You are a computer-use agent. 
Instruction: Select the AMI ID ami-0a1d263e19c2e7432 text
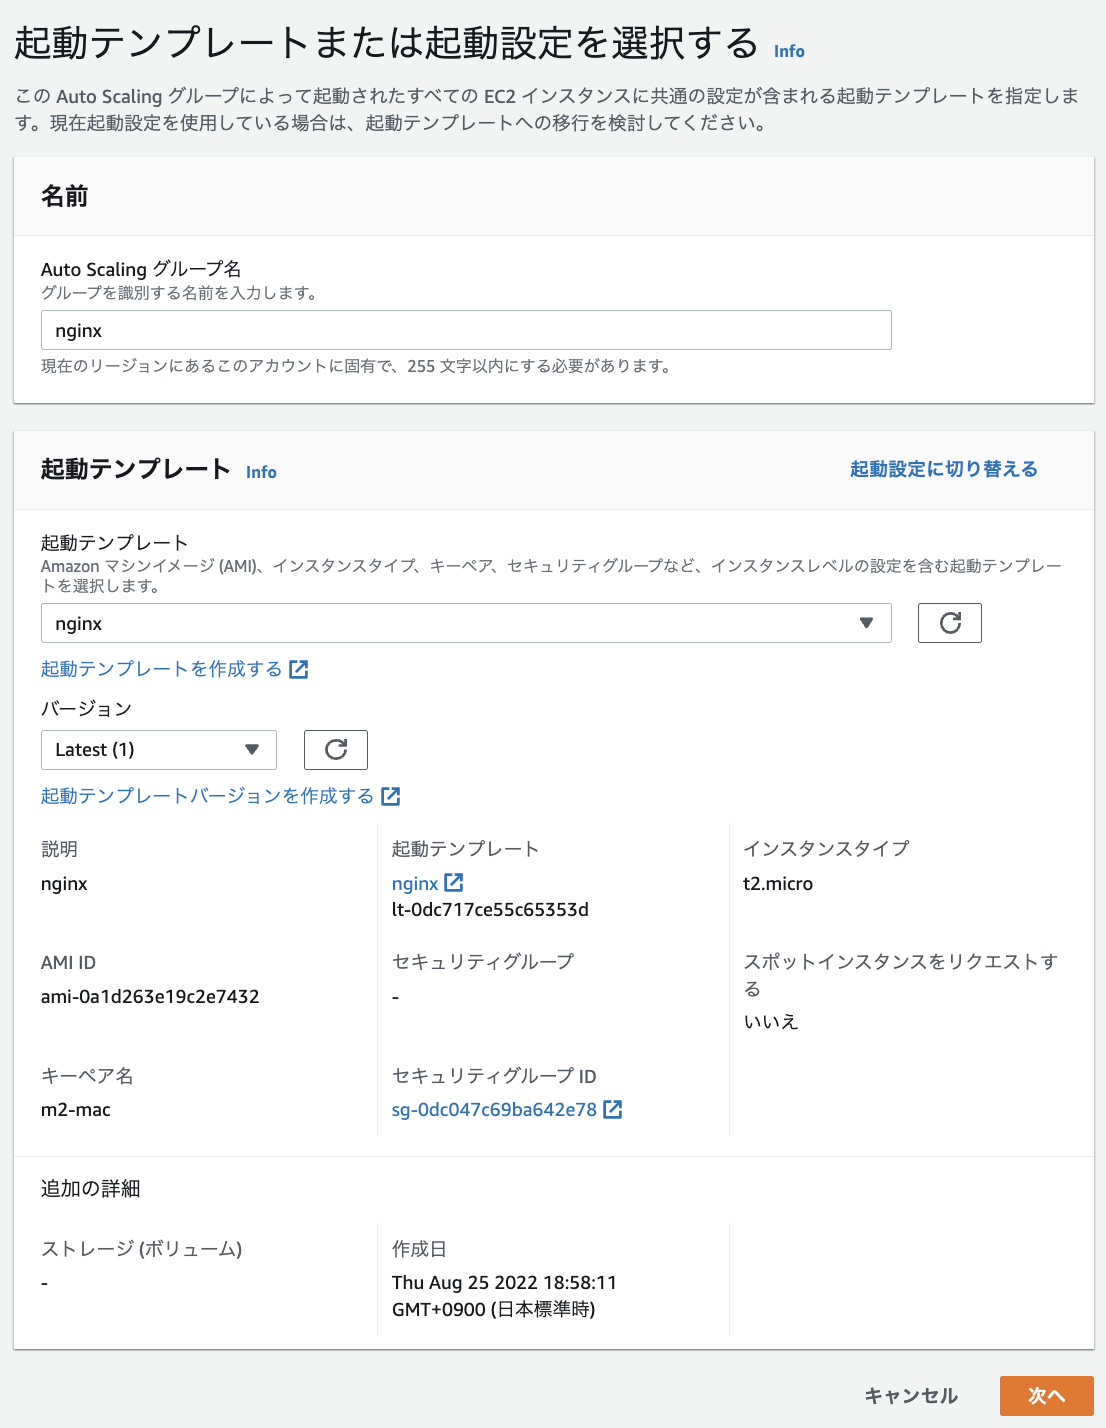click(x=148, y=996)
